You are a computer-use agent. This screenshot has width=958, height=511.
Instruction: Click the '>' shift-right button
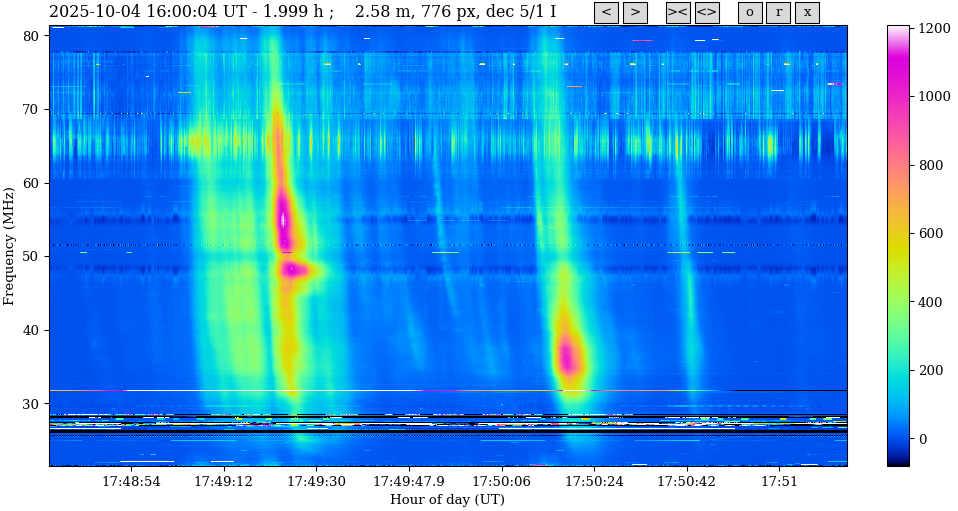pyautogui.click(x=635, y=13)
